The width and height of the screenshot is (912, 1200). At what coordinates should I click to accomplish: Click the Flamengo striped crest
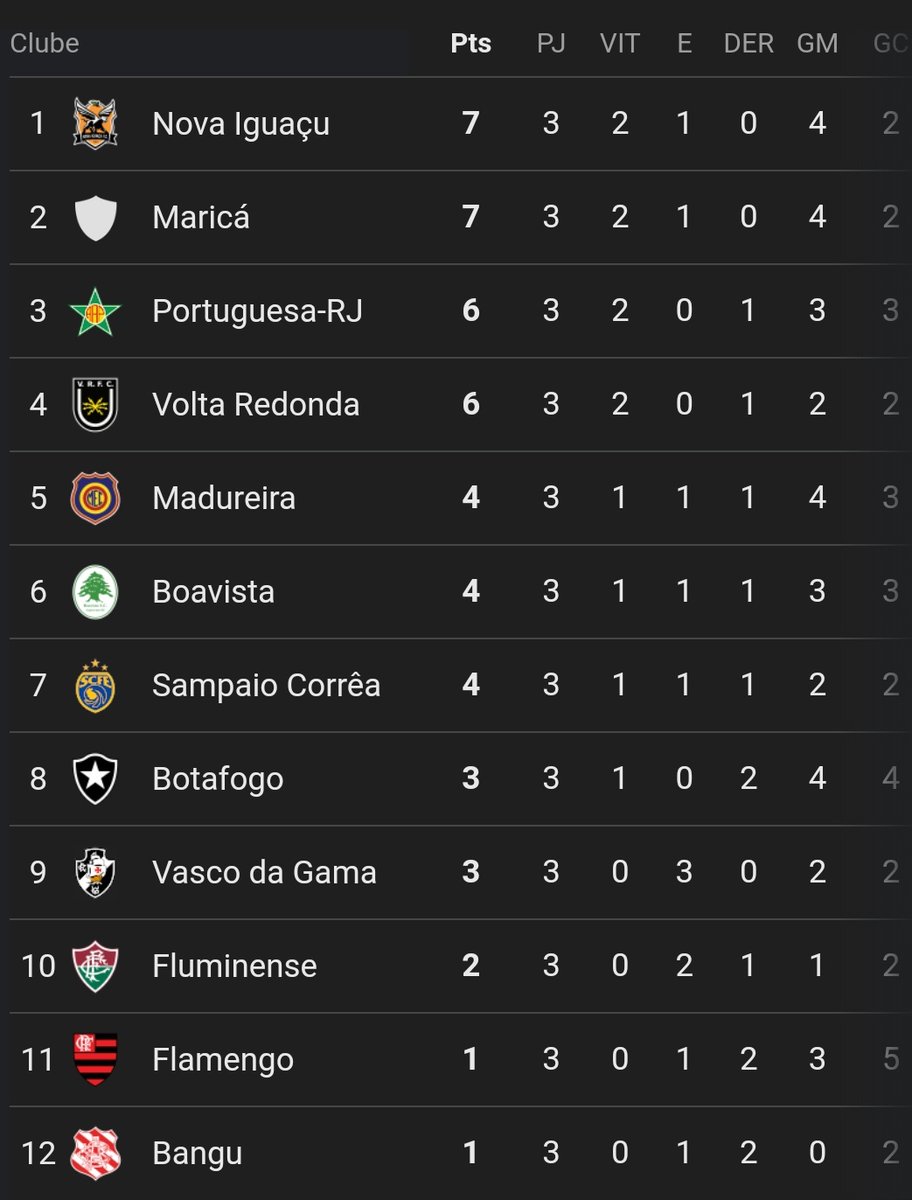[x=96, y=1060]
